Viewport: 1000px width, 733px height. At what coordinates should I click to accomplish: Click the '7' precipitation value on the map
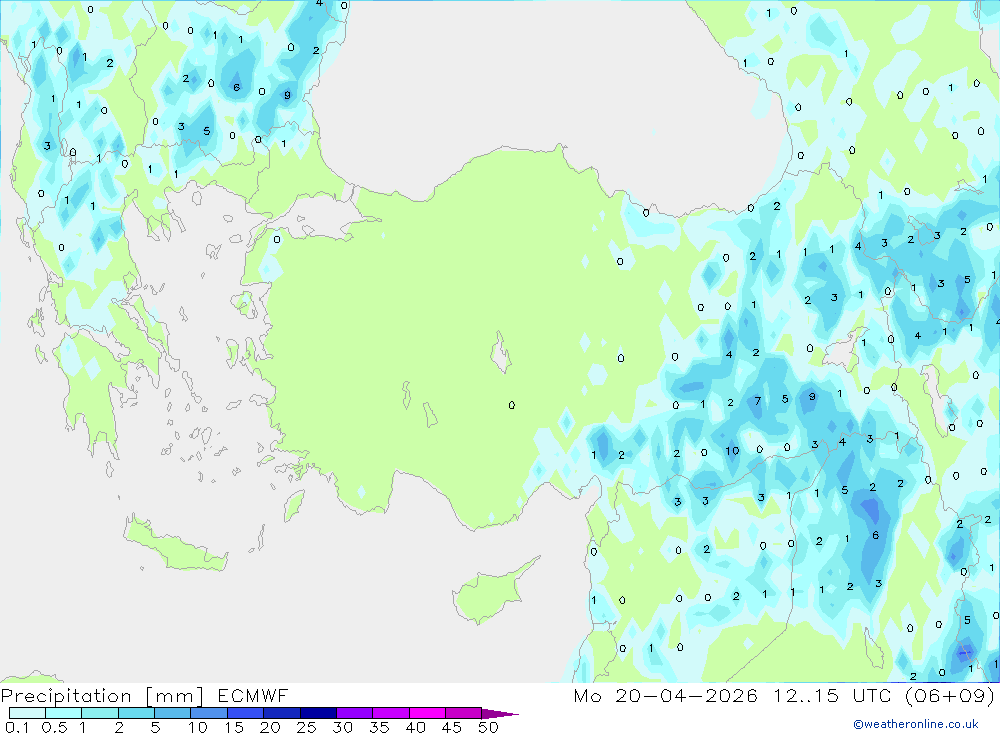click(x=758, y=401)
